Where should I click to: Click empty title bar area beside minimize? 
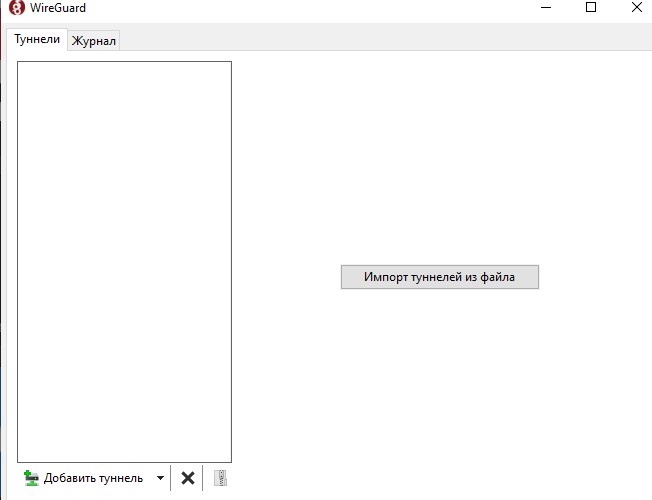[x=400, y=8]
